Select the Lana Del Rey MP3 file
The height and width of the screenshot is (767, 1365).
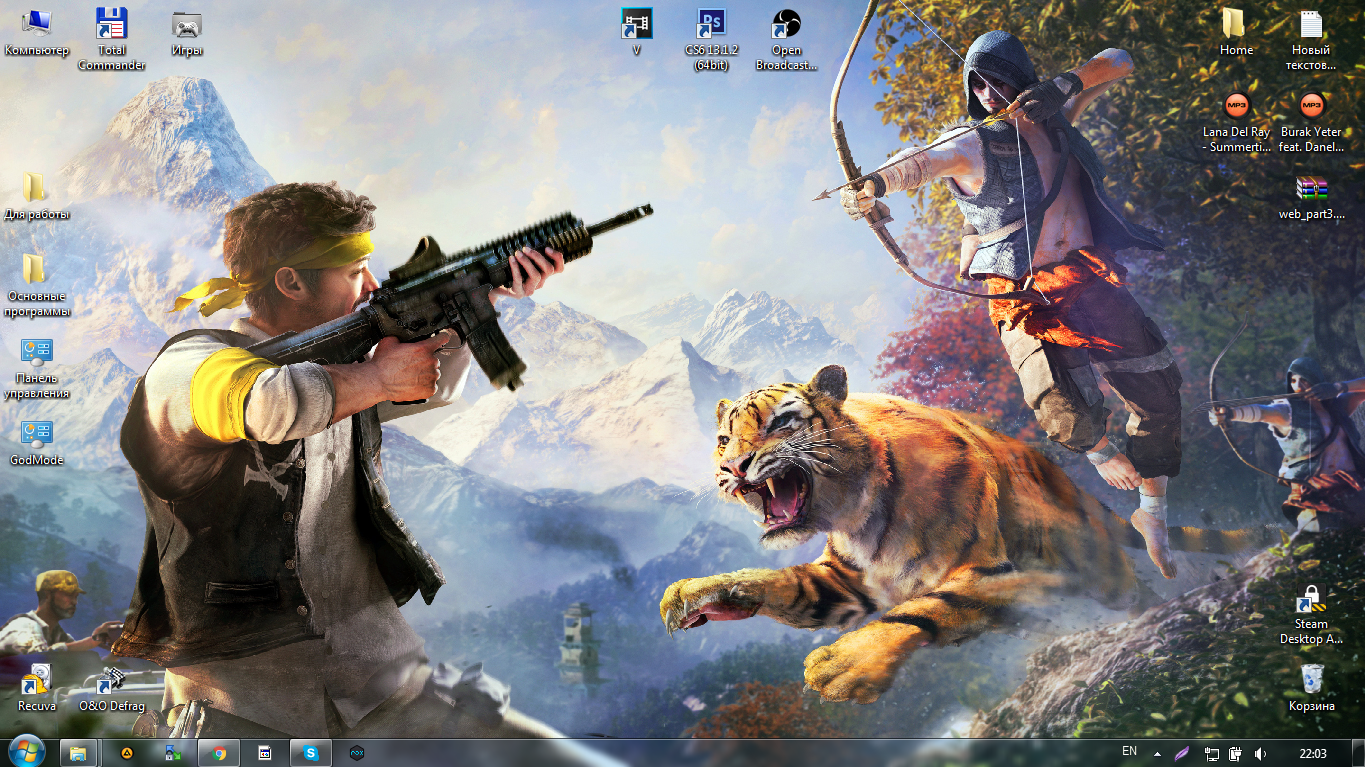(x=1236, y=120)
